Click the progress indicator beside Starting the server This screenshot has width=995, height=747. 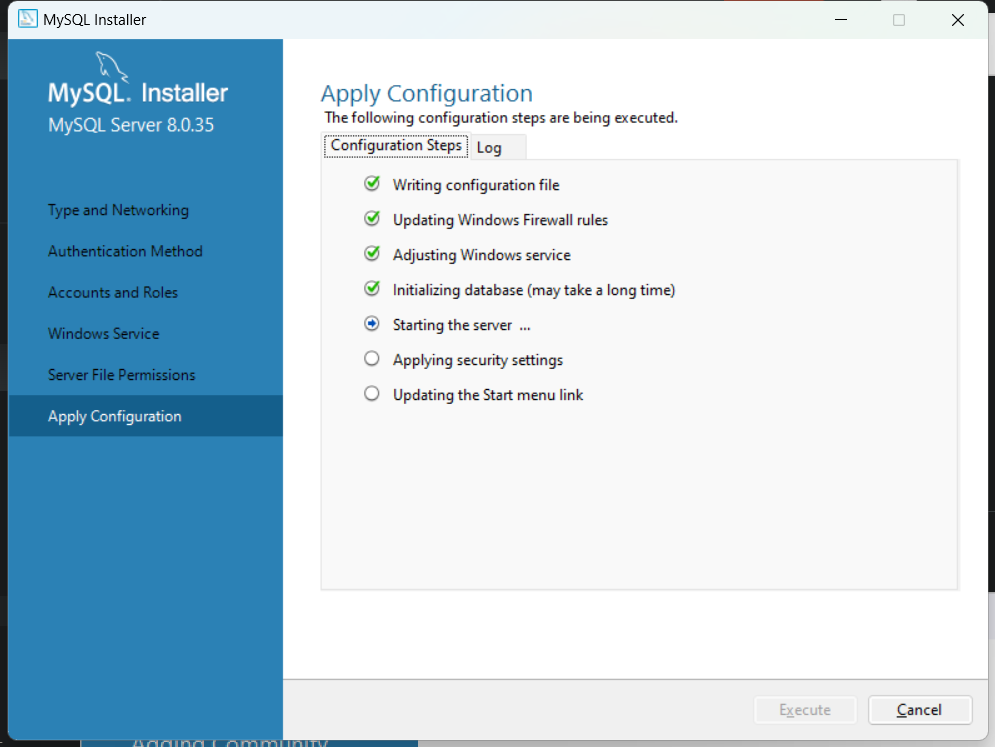(372, 324)
